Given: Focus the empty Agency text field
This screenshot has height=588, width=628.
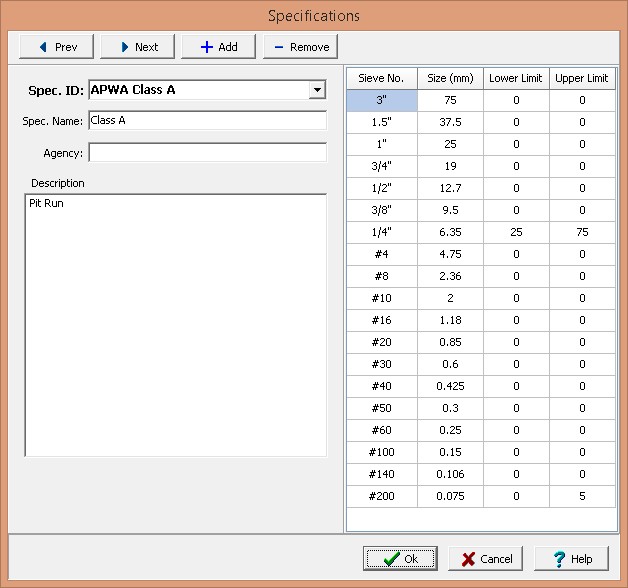Looking at the screenshot, I should pos(207,153).
